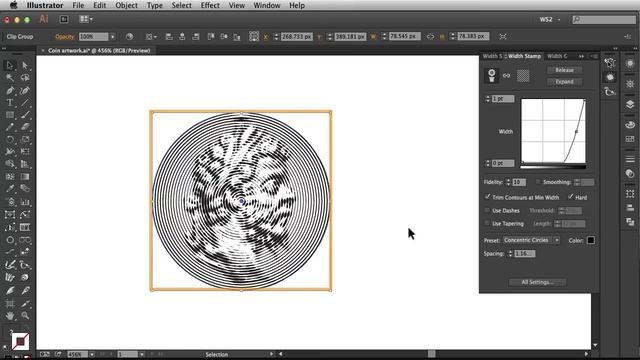Select the Gradient tool

pyautogui.click(x=25, y=177)
